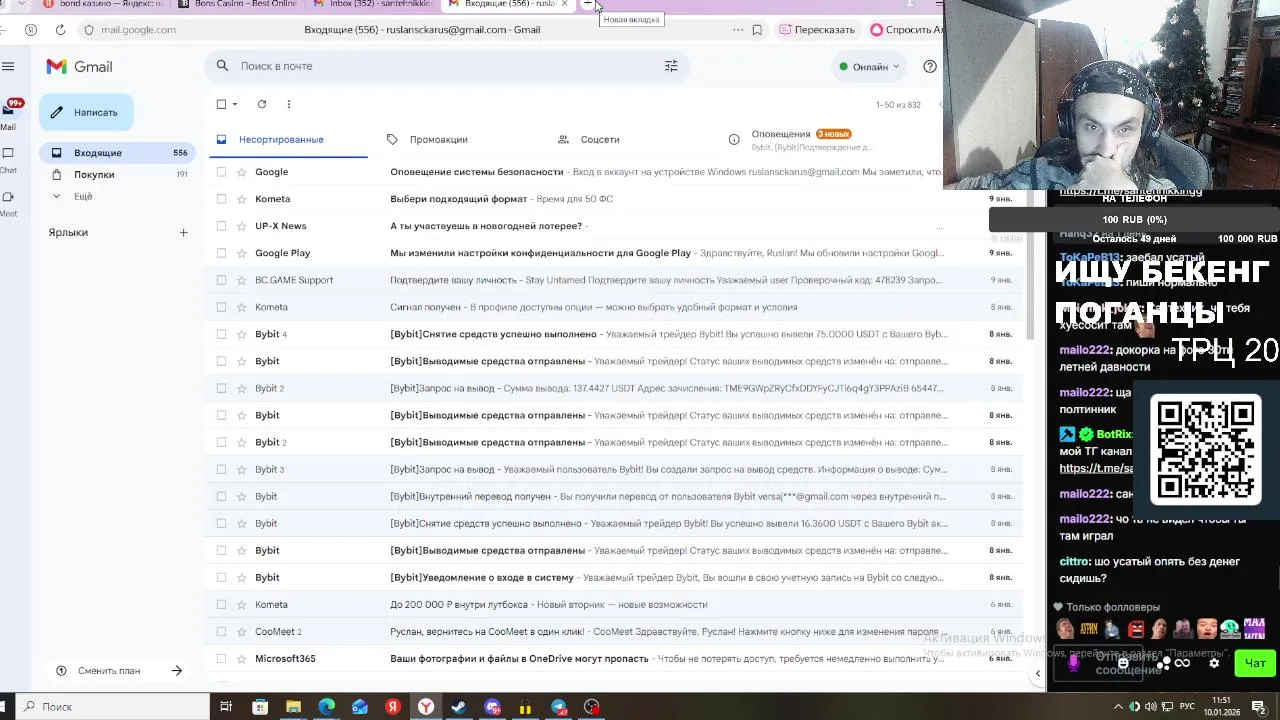Open the Gmail main menu hamburger
The height and width of the screenshot is (720, 1280).
point(8,66)
